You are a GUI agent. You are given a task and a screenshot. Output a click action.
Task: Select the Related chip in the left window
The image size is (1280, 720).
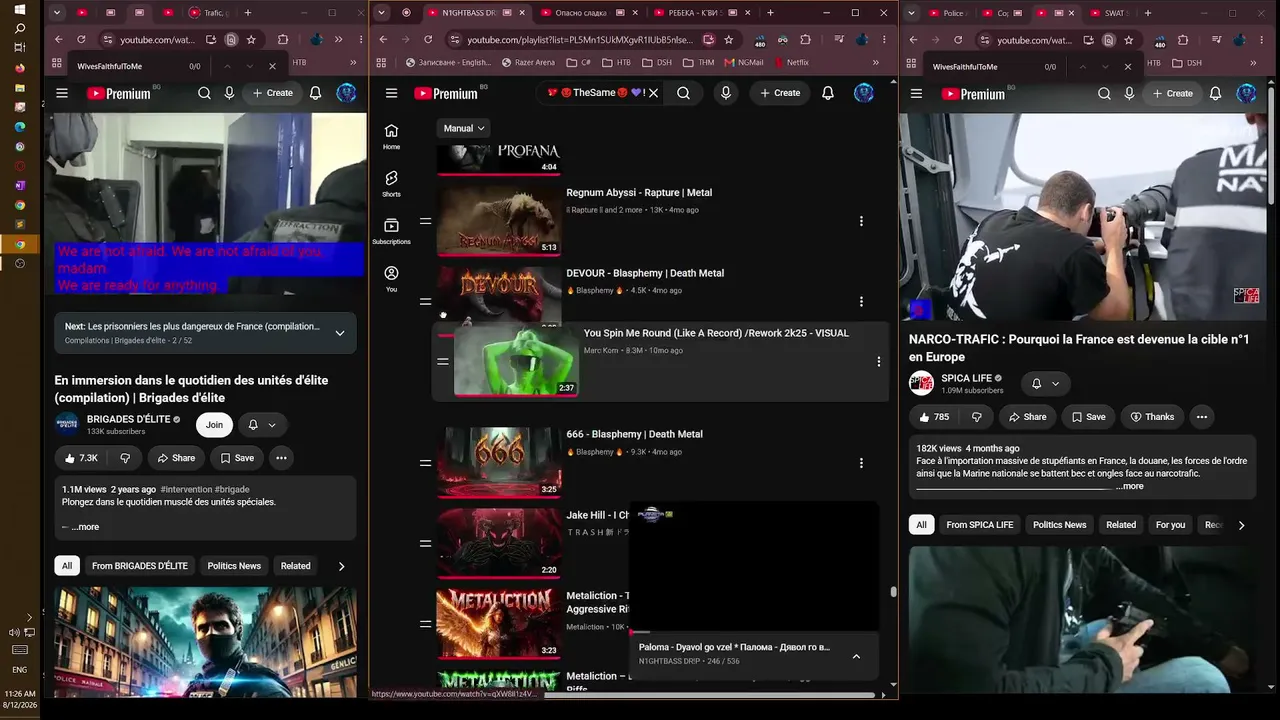295,566
